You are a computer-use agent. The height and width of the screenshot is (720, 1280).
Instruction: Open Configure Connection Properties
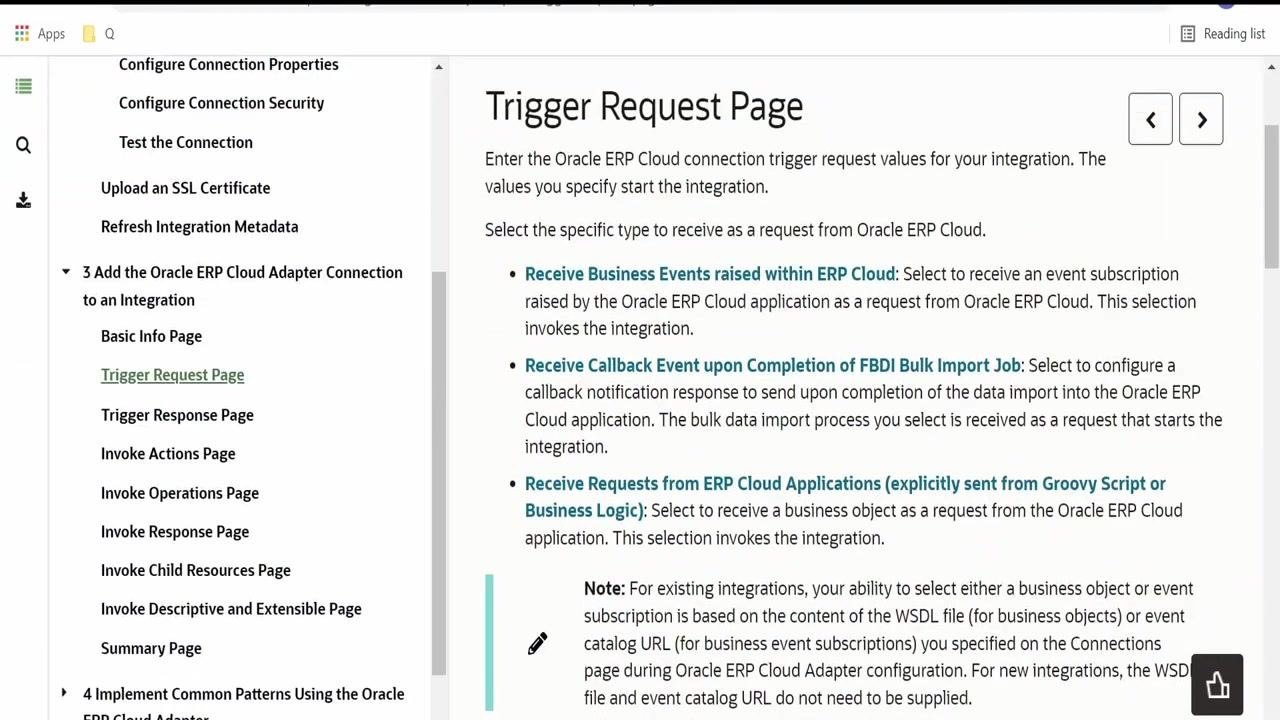point(228,64)
